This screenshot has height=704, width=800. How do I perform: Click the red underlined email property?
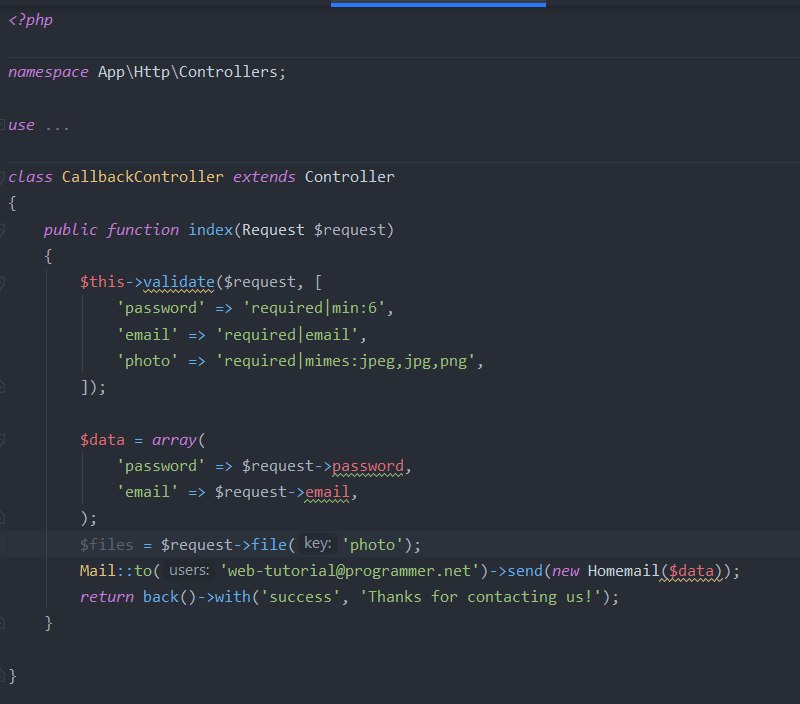(x=327, y=492)
